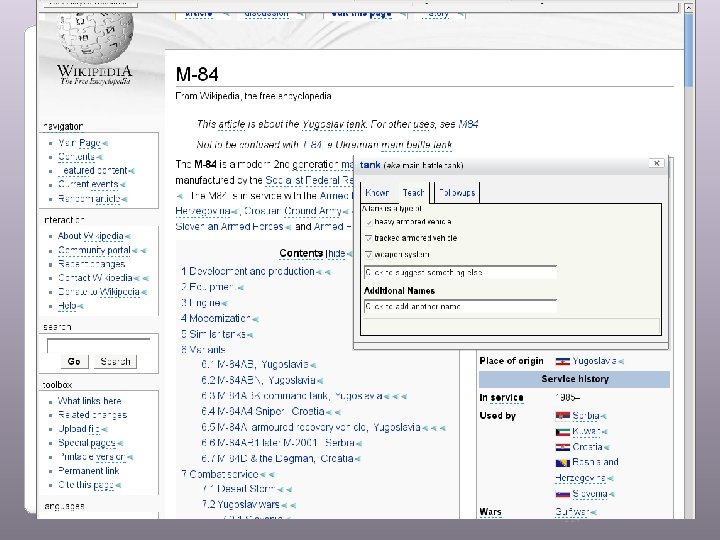The image size is (720, 540).
Task: Click the Search button
Action: pyautogui.click(x=115, y=362)
